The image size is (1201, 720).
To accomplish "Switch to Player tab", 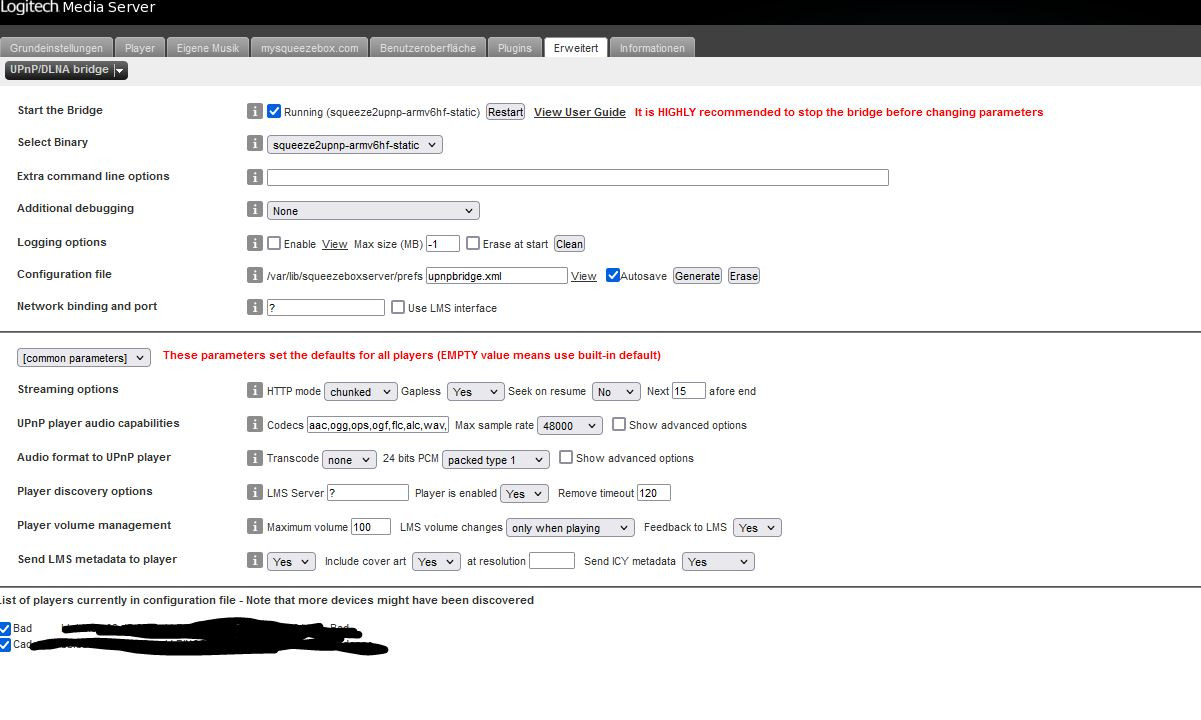I will [x=140, y=48].
